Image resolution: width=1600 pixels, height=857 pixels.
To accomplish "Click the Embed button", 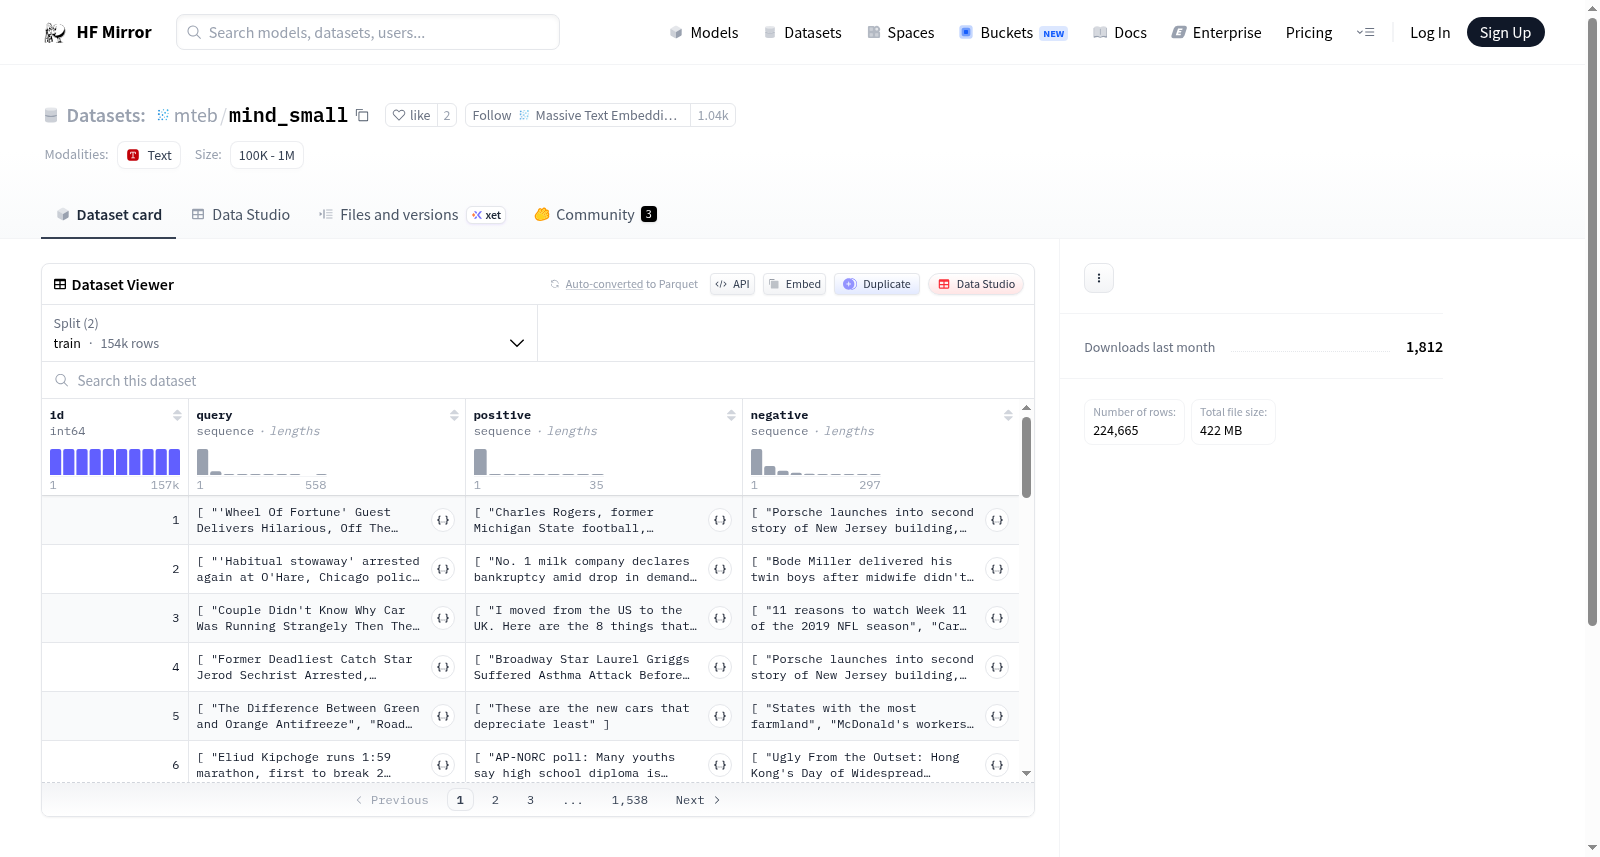I will click(794, 284).
